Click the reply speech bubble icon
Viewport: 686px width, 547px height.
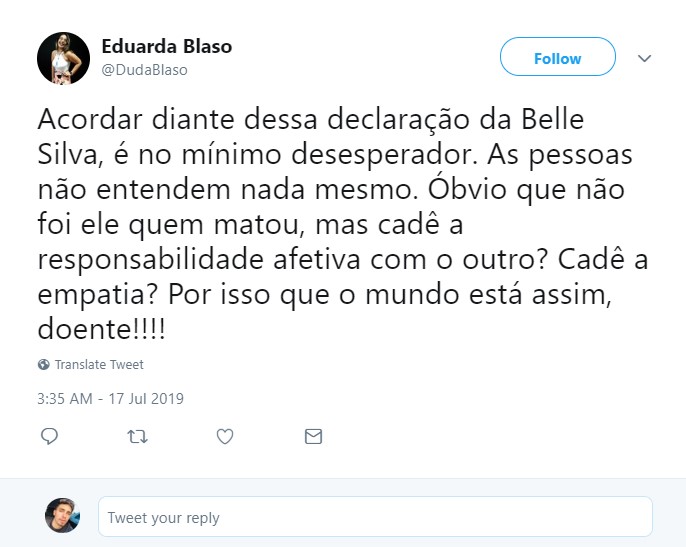point(49,437)
